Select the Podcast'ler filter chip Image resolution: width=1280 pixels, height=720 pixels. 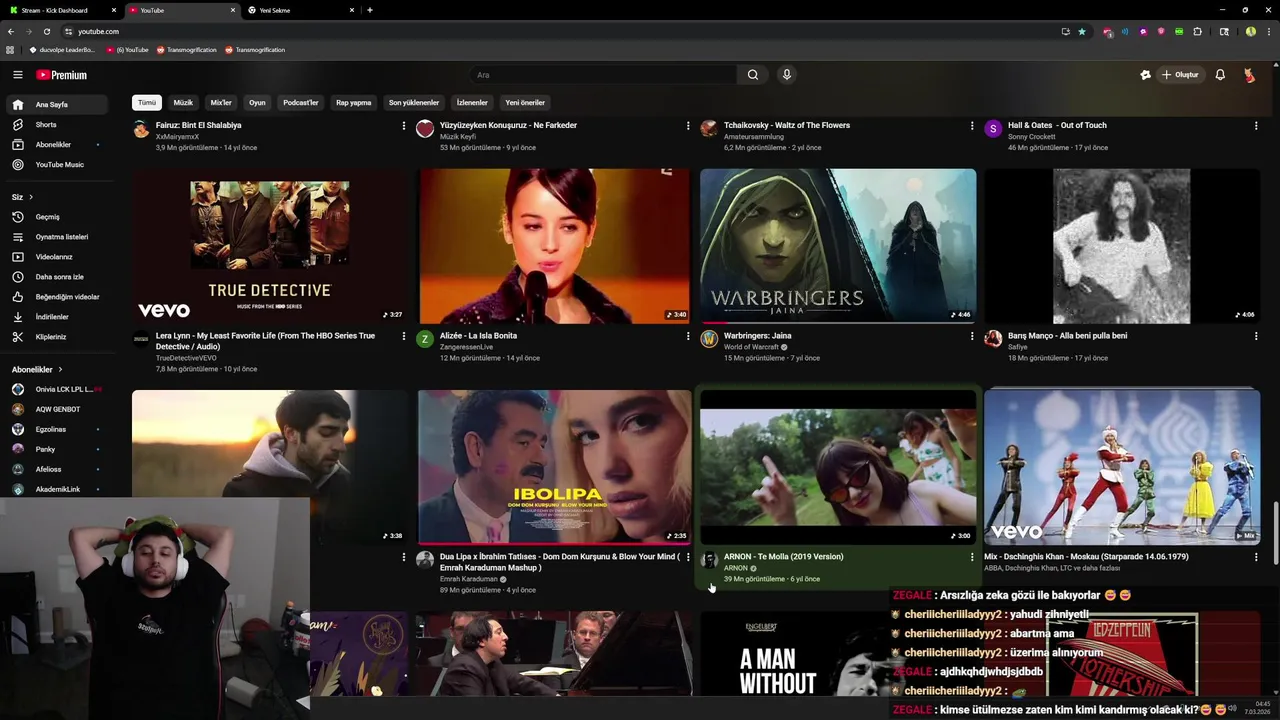(300, 103)
